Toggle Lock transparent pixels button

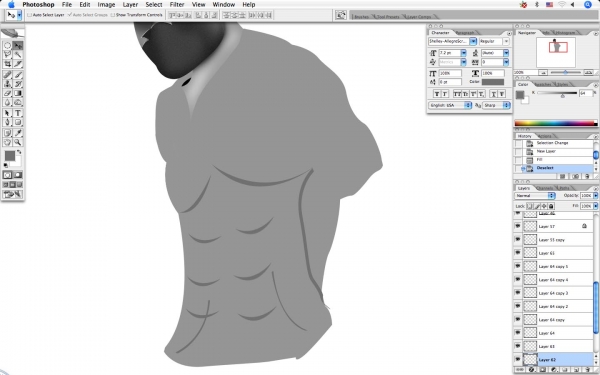[530, 206]
